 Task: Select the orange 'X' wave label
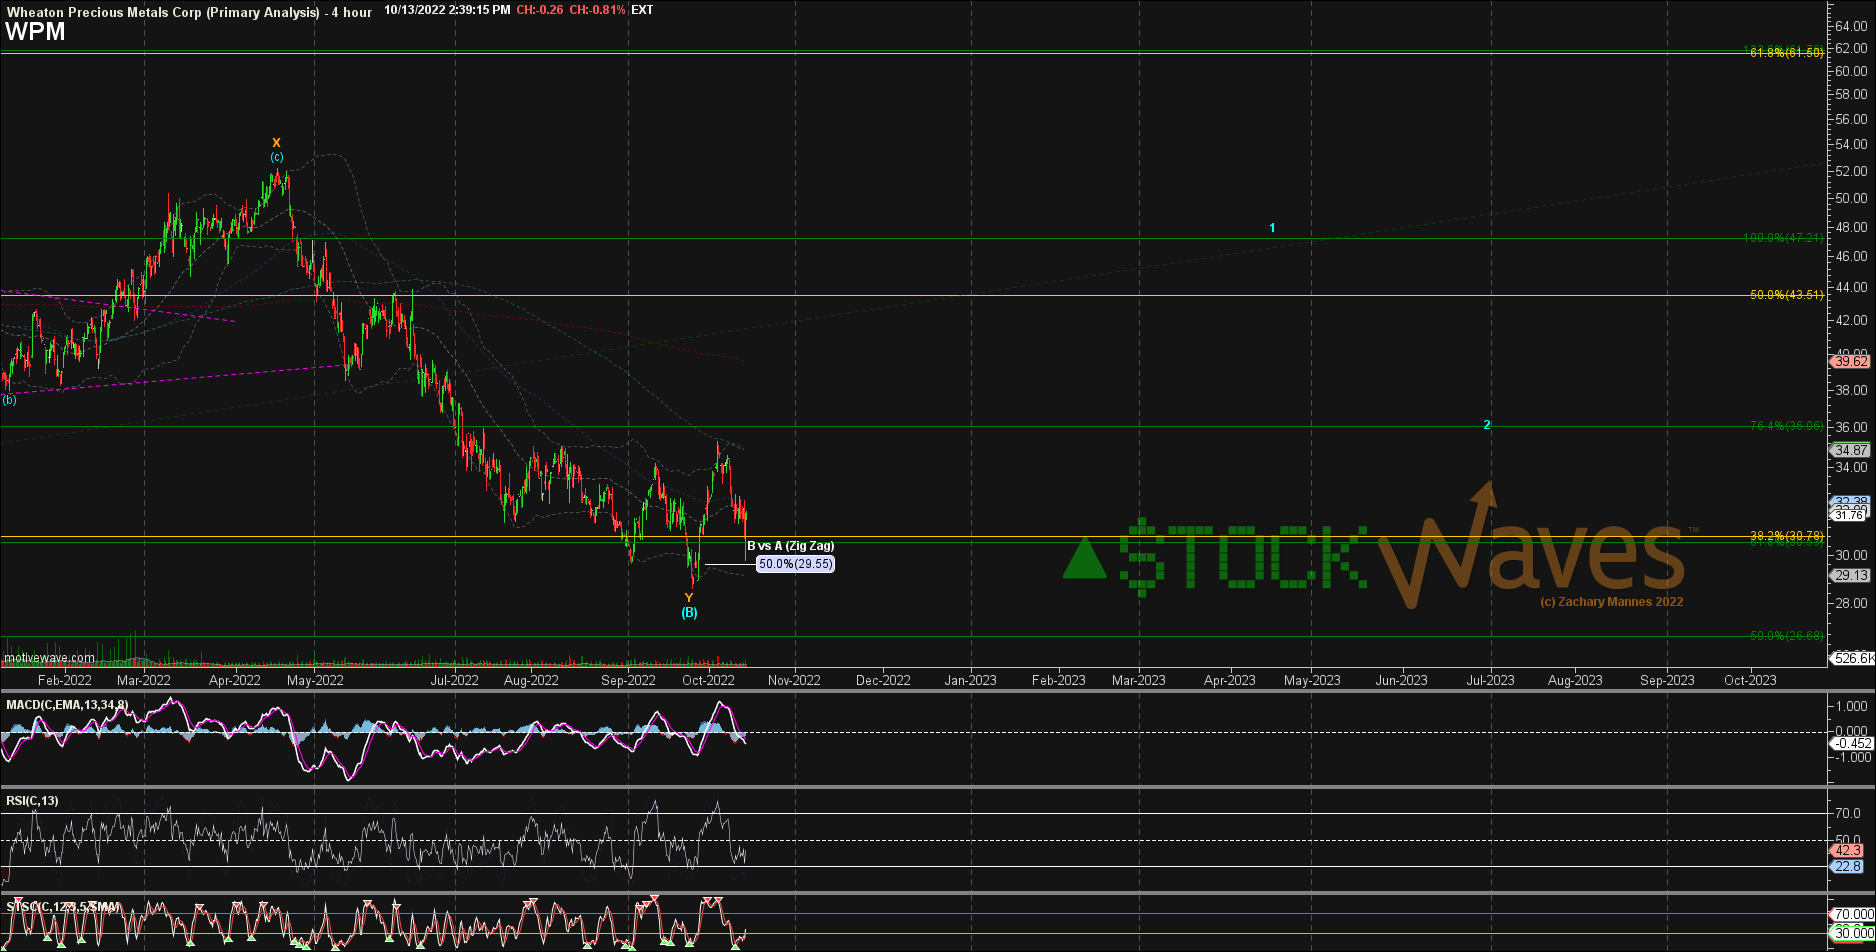(277, 143)
